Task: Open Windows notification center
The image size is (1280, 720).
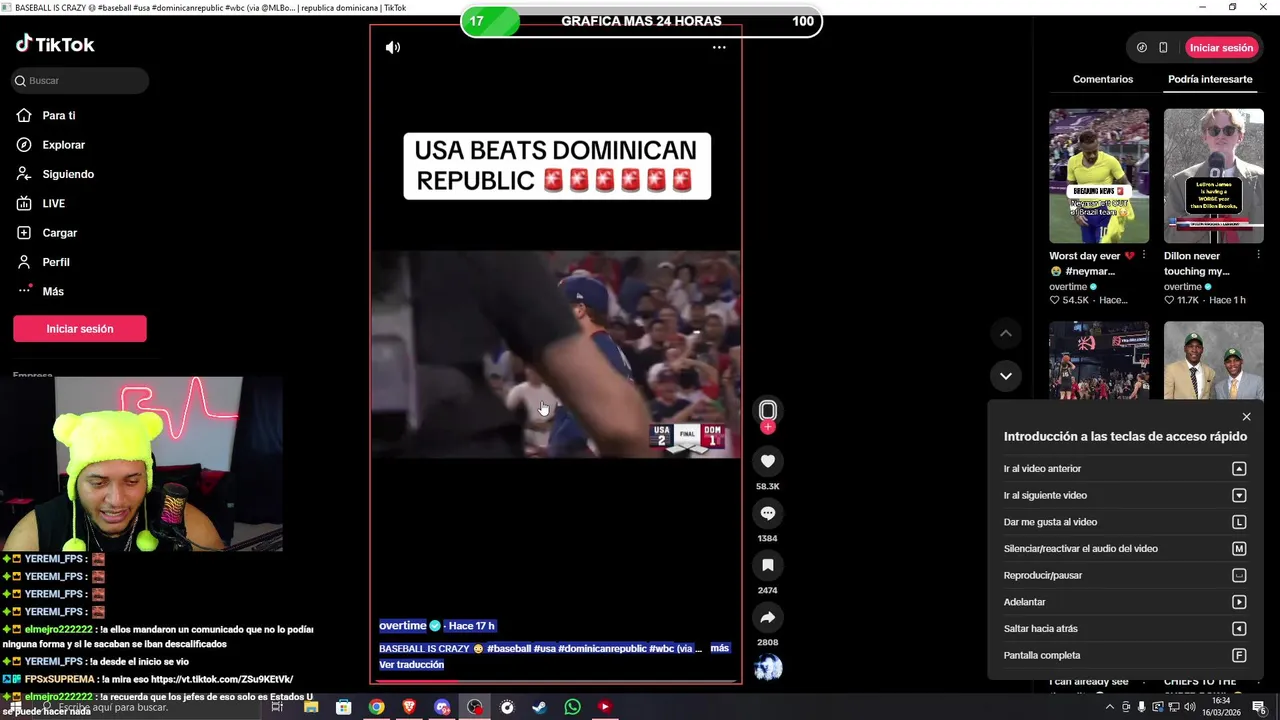Action: coord(1259,707)
